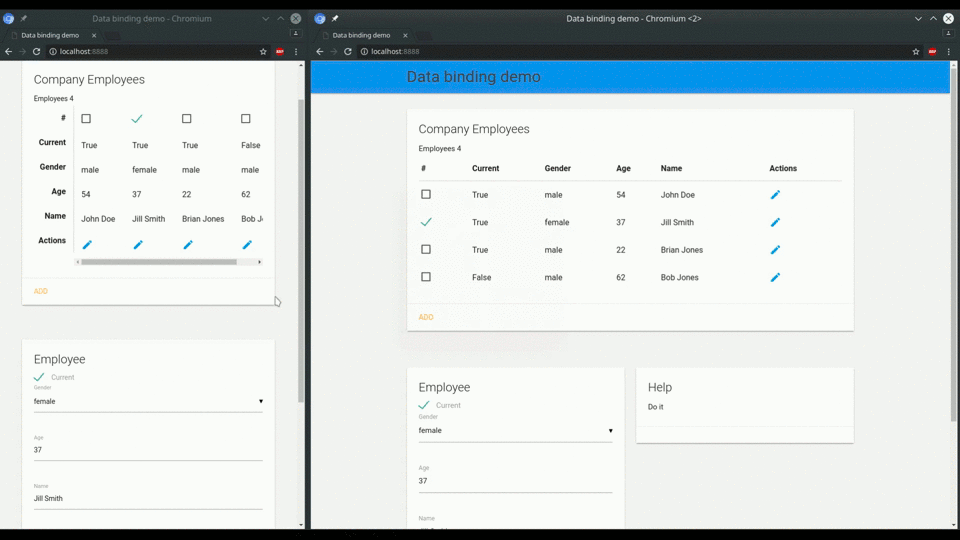View site info icon in left address bar
Image resolution: width=960 pixels, height=540 pixels.
click(53, 51)
